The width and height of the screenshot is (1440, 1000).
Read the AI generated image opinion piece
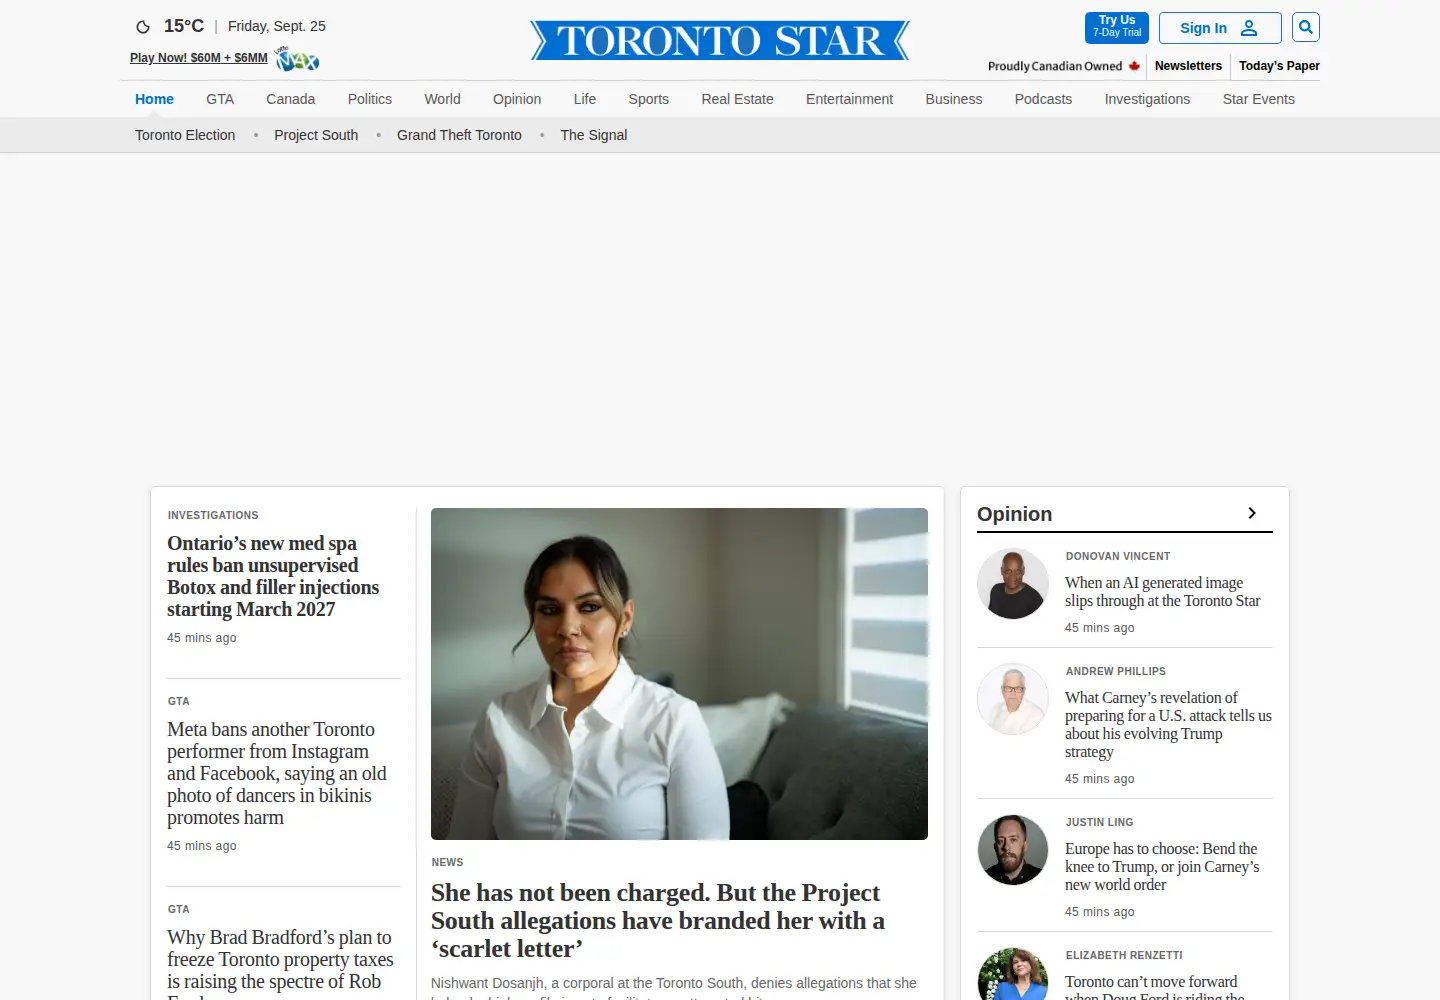tap(1163, 591)
